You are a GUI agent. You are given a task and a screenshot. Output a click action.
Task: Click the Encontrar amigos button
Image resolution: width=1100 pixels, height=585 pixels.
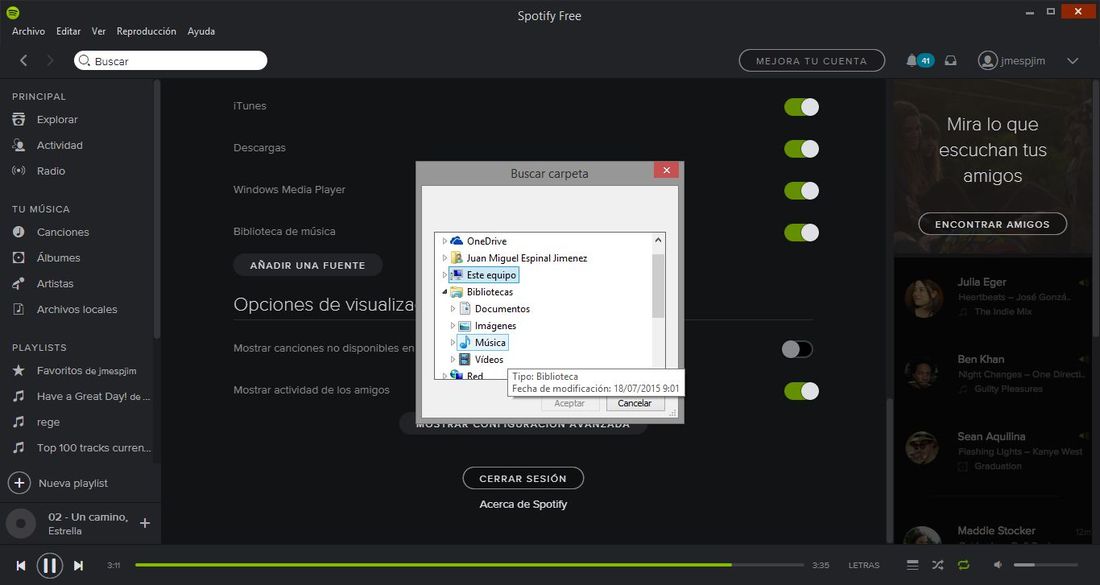click(992, 224)
